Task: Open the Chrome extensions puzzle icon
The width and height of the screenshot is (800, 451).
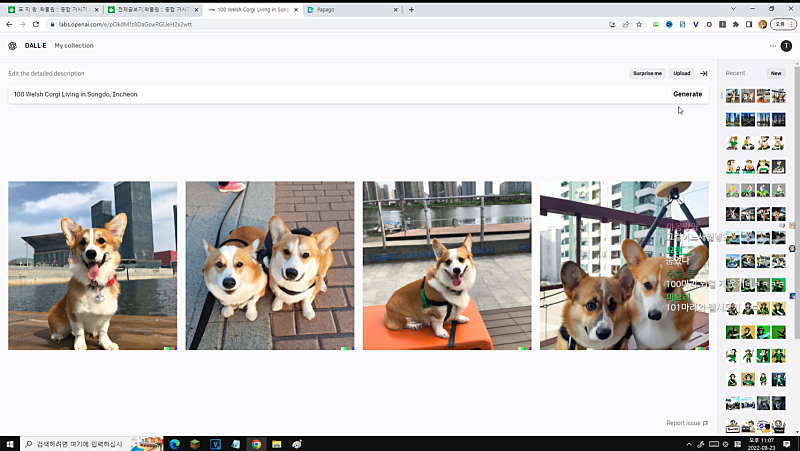Action: [736, 24]
